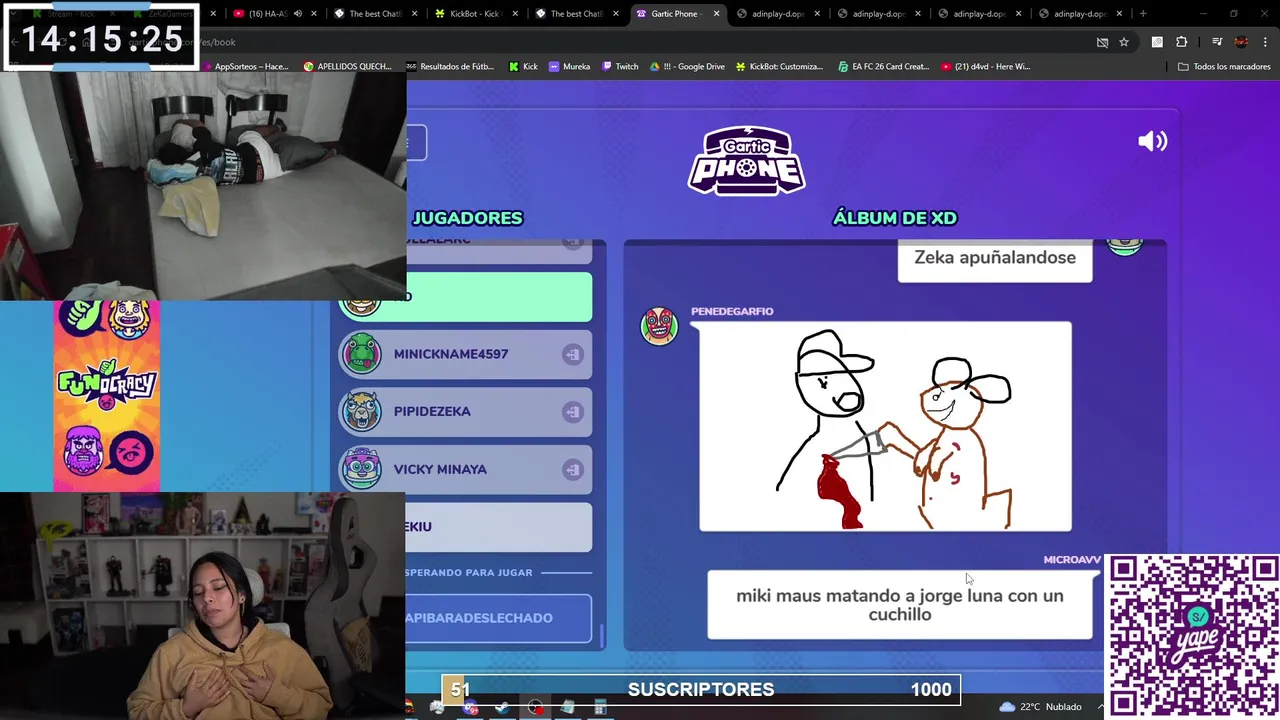Kick player MINICKNAME4597 using row icon
The image size is (1280, 720).
click(572, 354)
